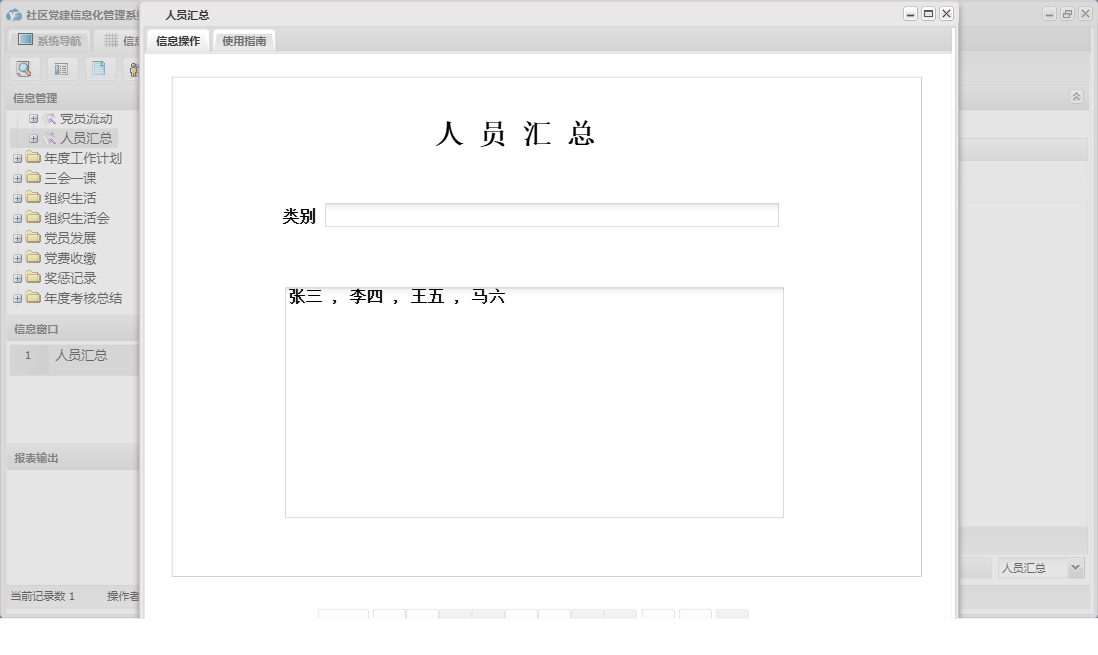The height and width of the screenshot is (655, 1098).
Task: Expand the 组织生活 folder in the sidebar
Action: click(17, 197)
